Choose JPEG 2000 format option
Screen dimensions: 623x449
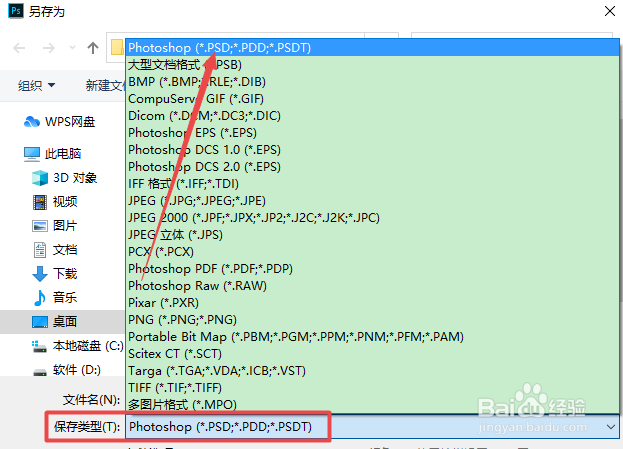[x=372, y=218]
